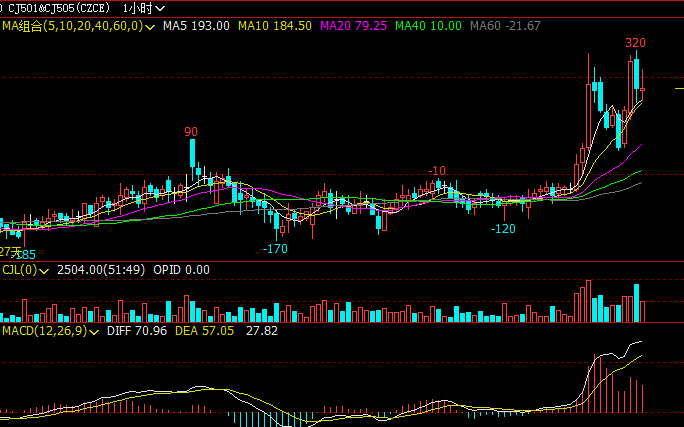The image size is (684, 427).
Task: Select the magenta MA20 79.25 label
Action: [x=353, y=25]
